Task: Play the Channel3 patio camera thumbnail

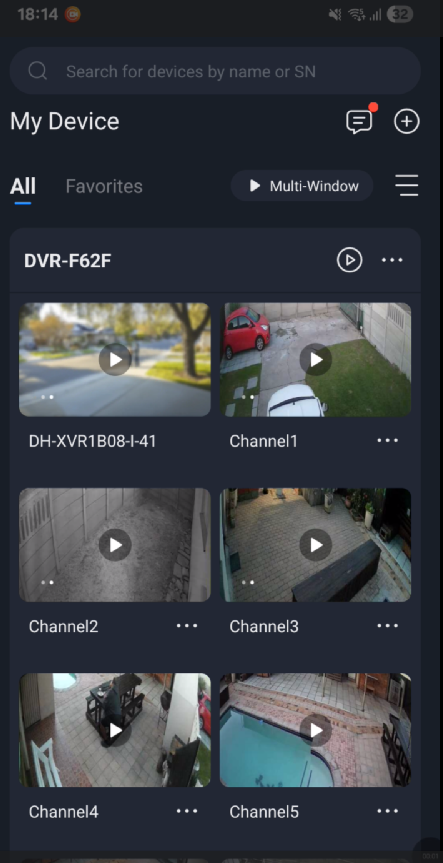Action: (x=315, y=545)
